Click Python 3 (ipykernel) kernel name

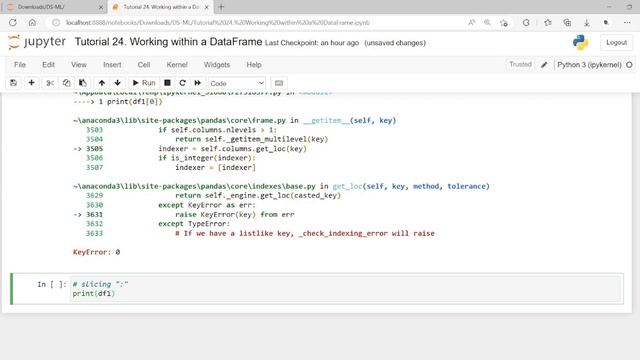pos(589,65)
